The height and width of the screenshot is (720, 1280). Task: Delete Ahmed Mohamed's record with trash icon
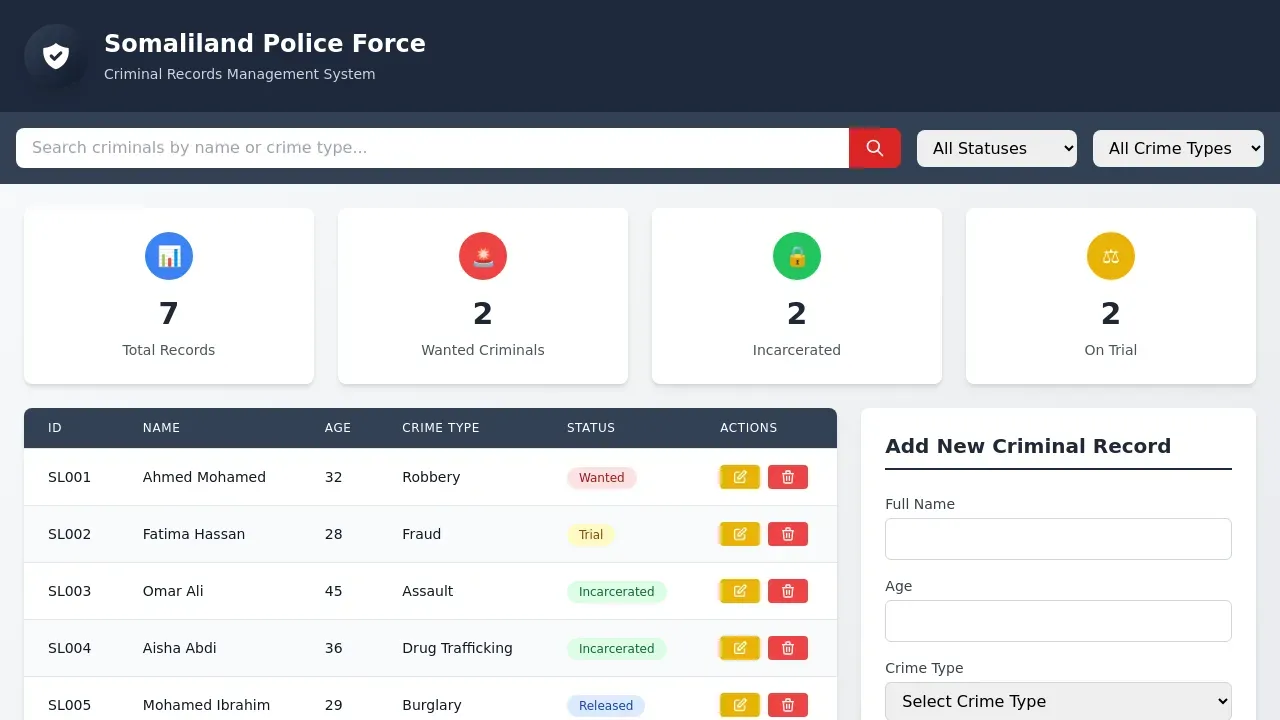[787, 477]
